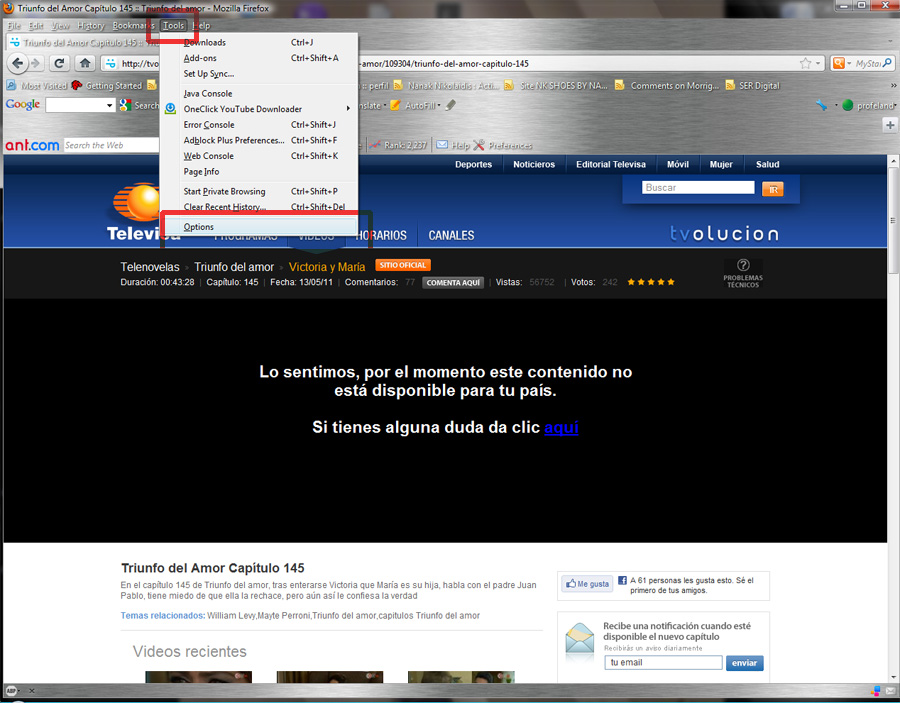This screenshot has height=703, width=900.
Task: Open the Comments on Morrig... bookmark
Action: point(666,86)
